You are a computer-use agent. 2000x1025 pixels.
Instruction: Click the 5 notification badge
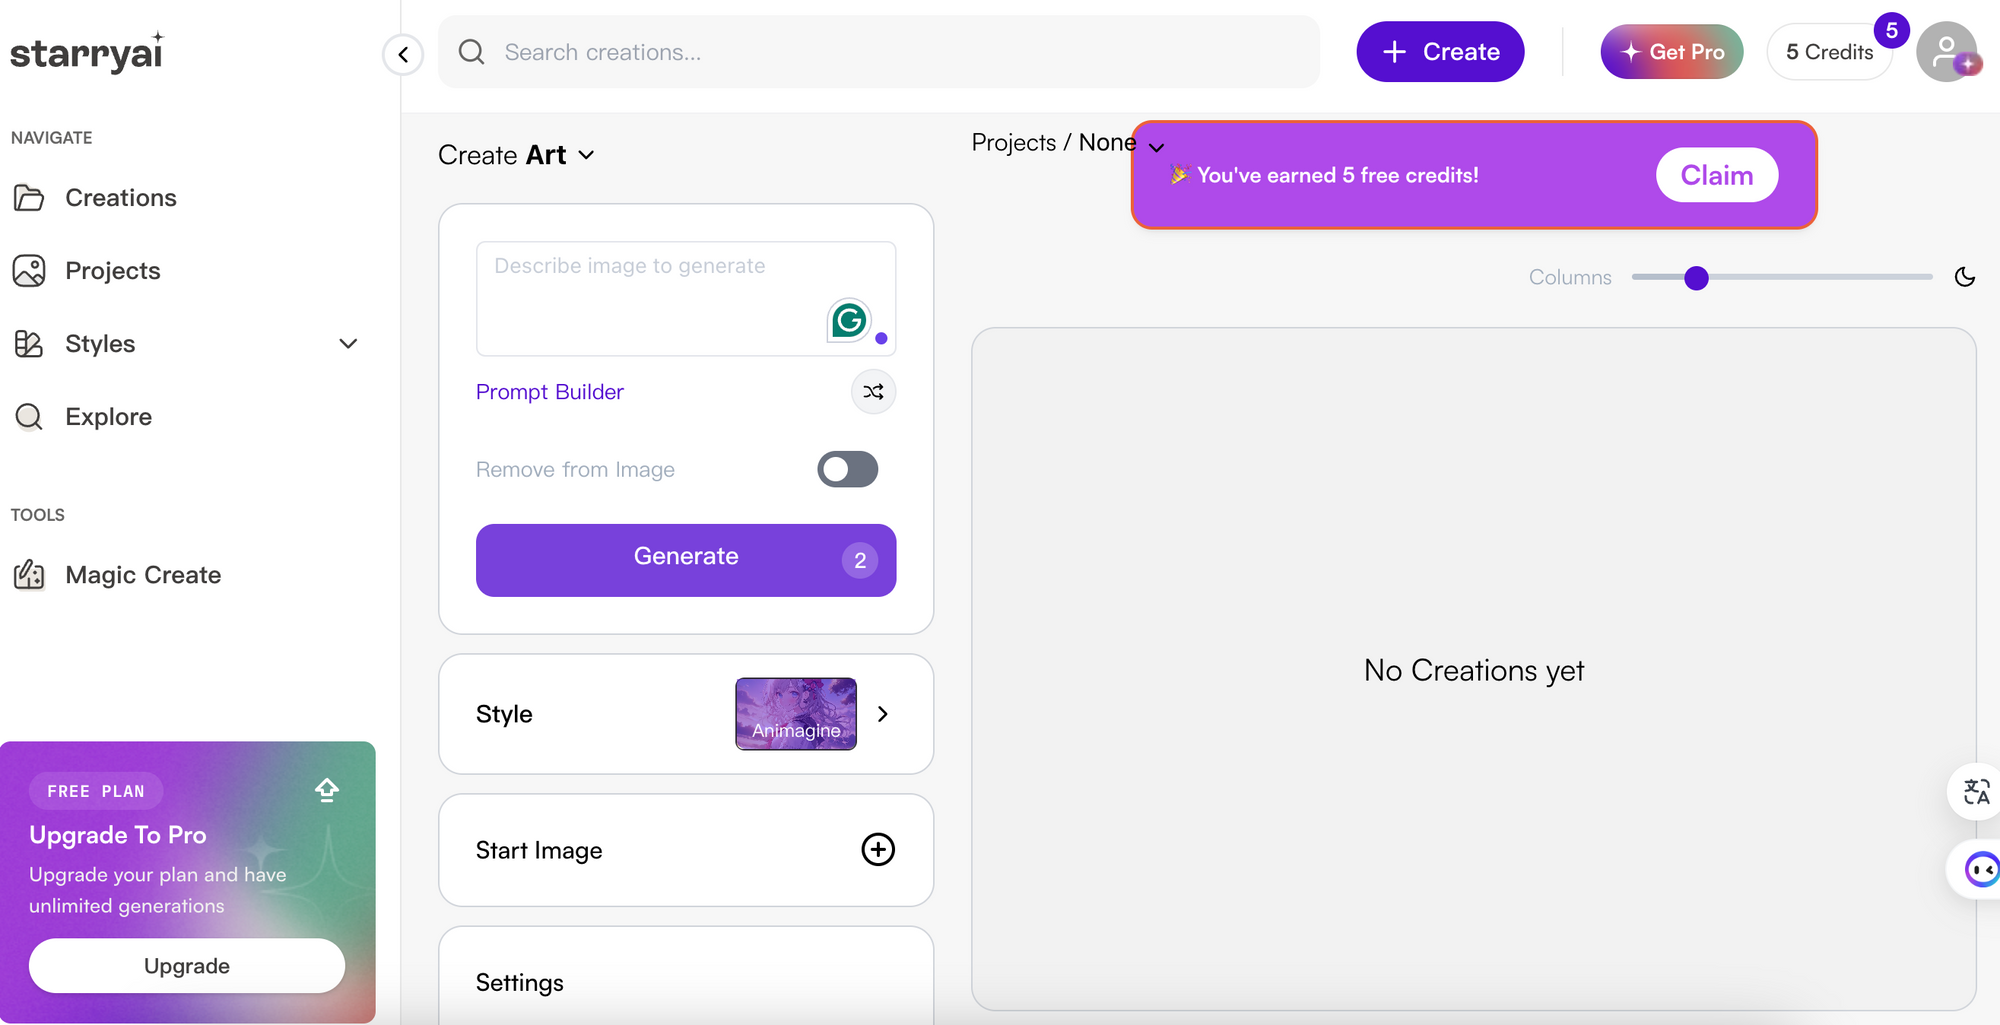1891,30
